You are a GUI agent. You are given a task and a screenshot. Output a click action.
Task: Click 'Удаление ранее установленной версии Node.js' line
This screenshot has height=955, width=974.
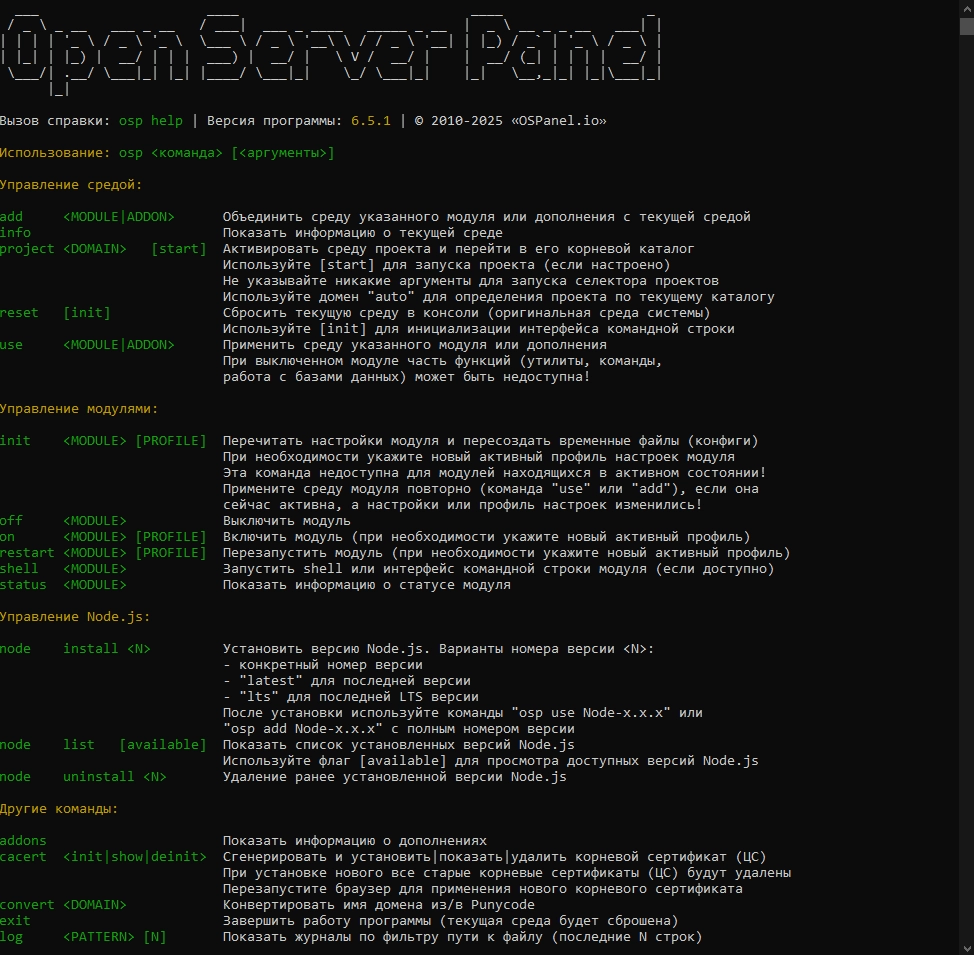pos(394,777)
